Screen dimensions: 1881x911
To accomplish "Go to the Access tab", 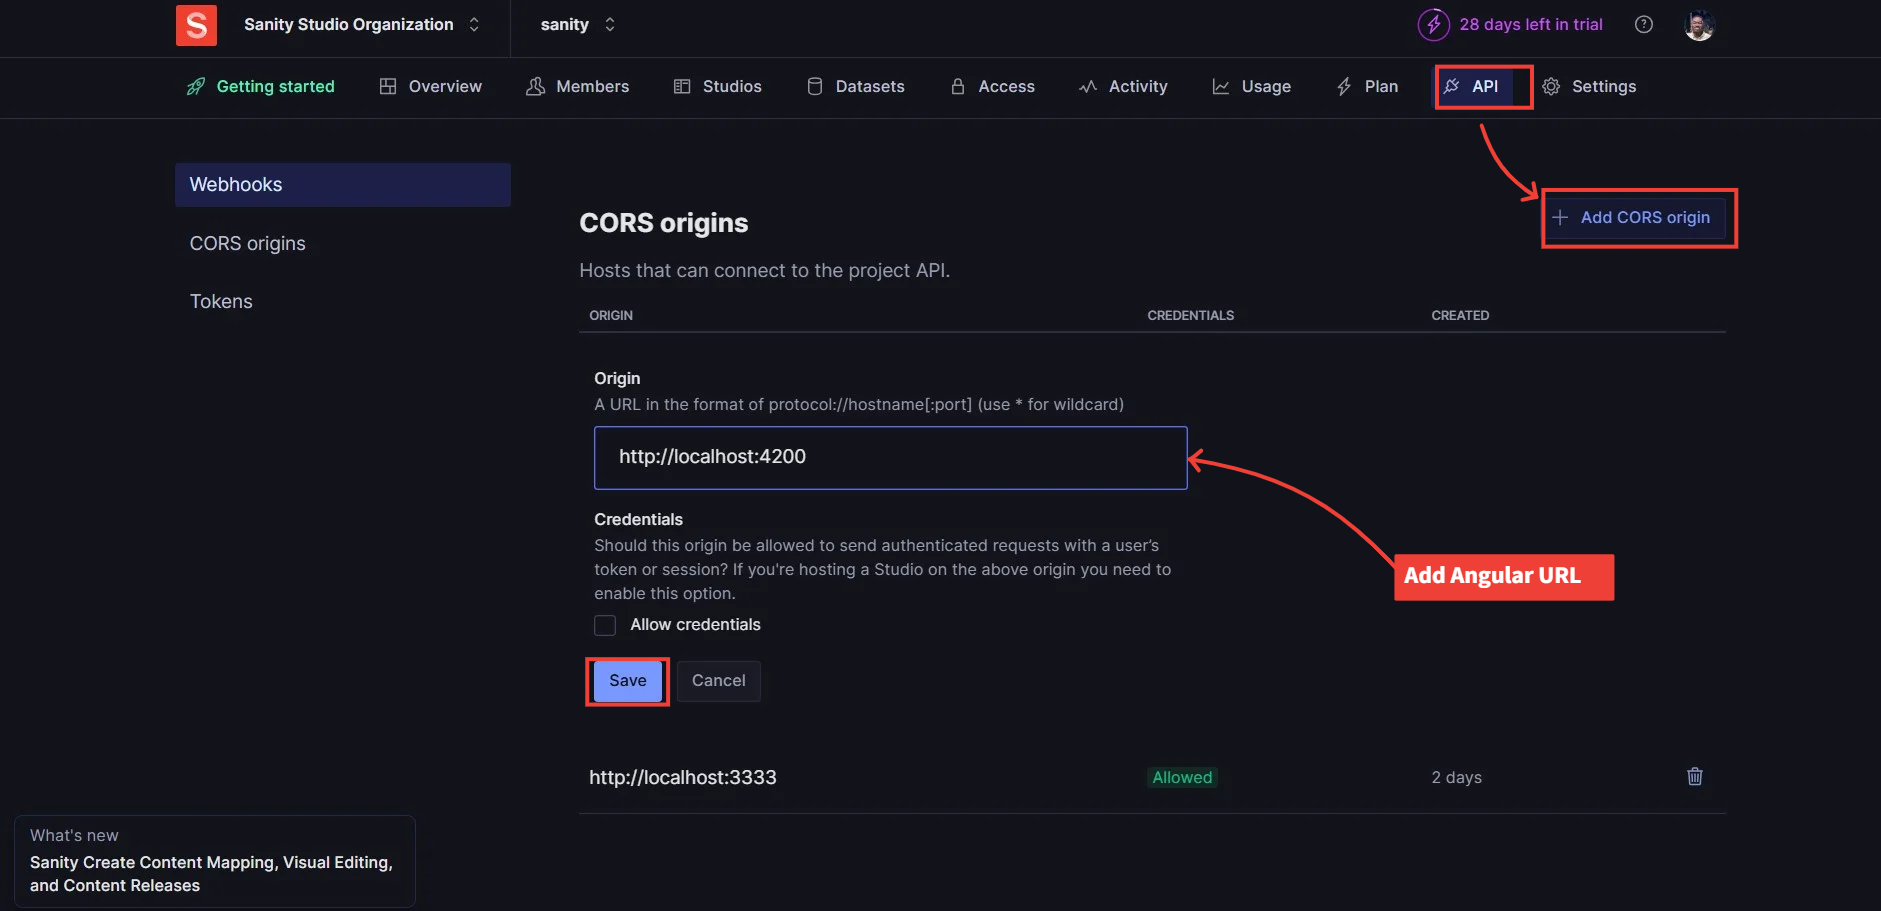I will pos(992,87).
